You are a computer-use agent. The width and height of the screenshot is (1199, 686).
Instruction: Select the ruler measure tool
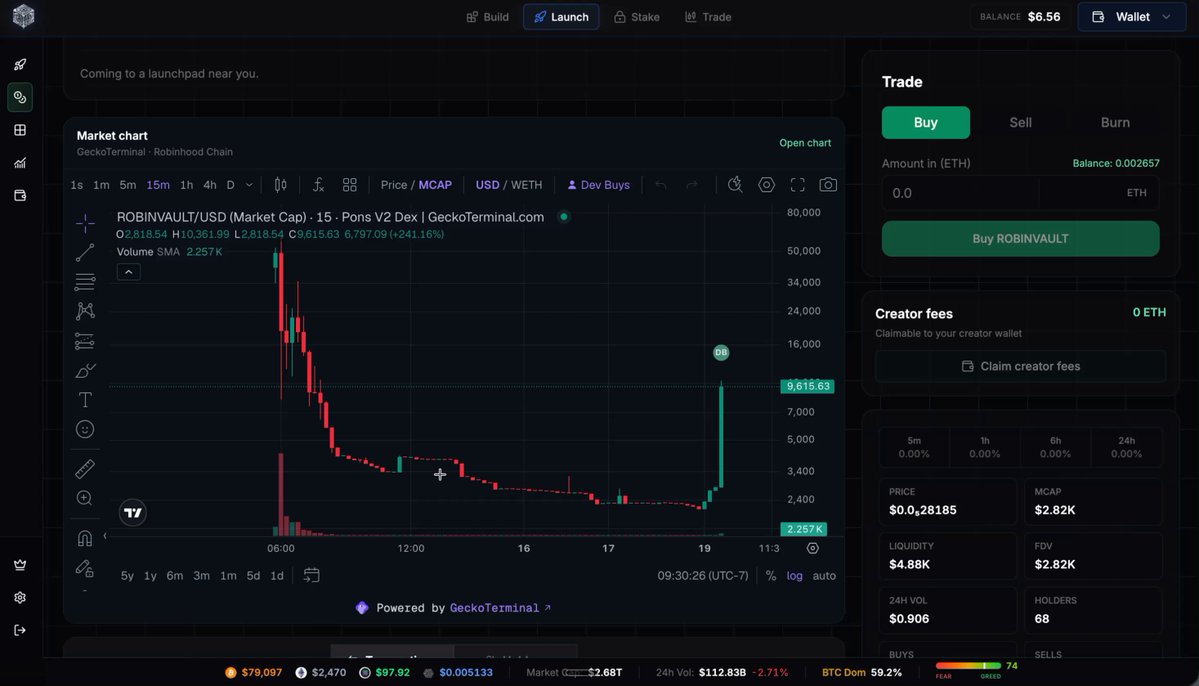click(x=85, y=468)
